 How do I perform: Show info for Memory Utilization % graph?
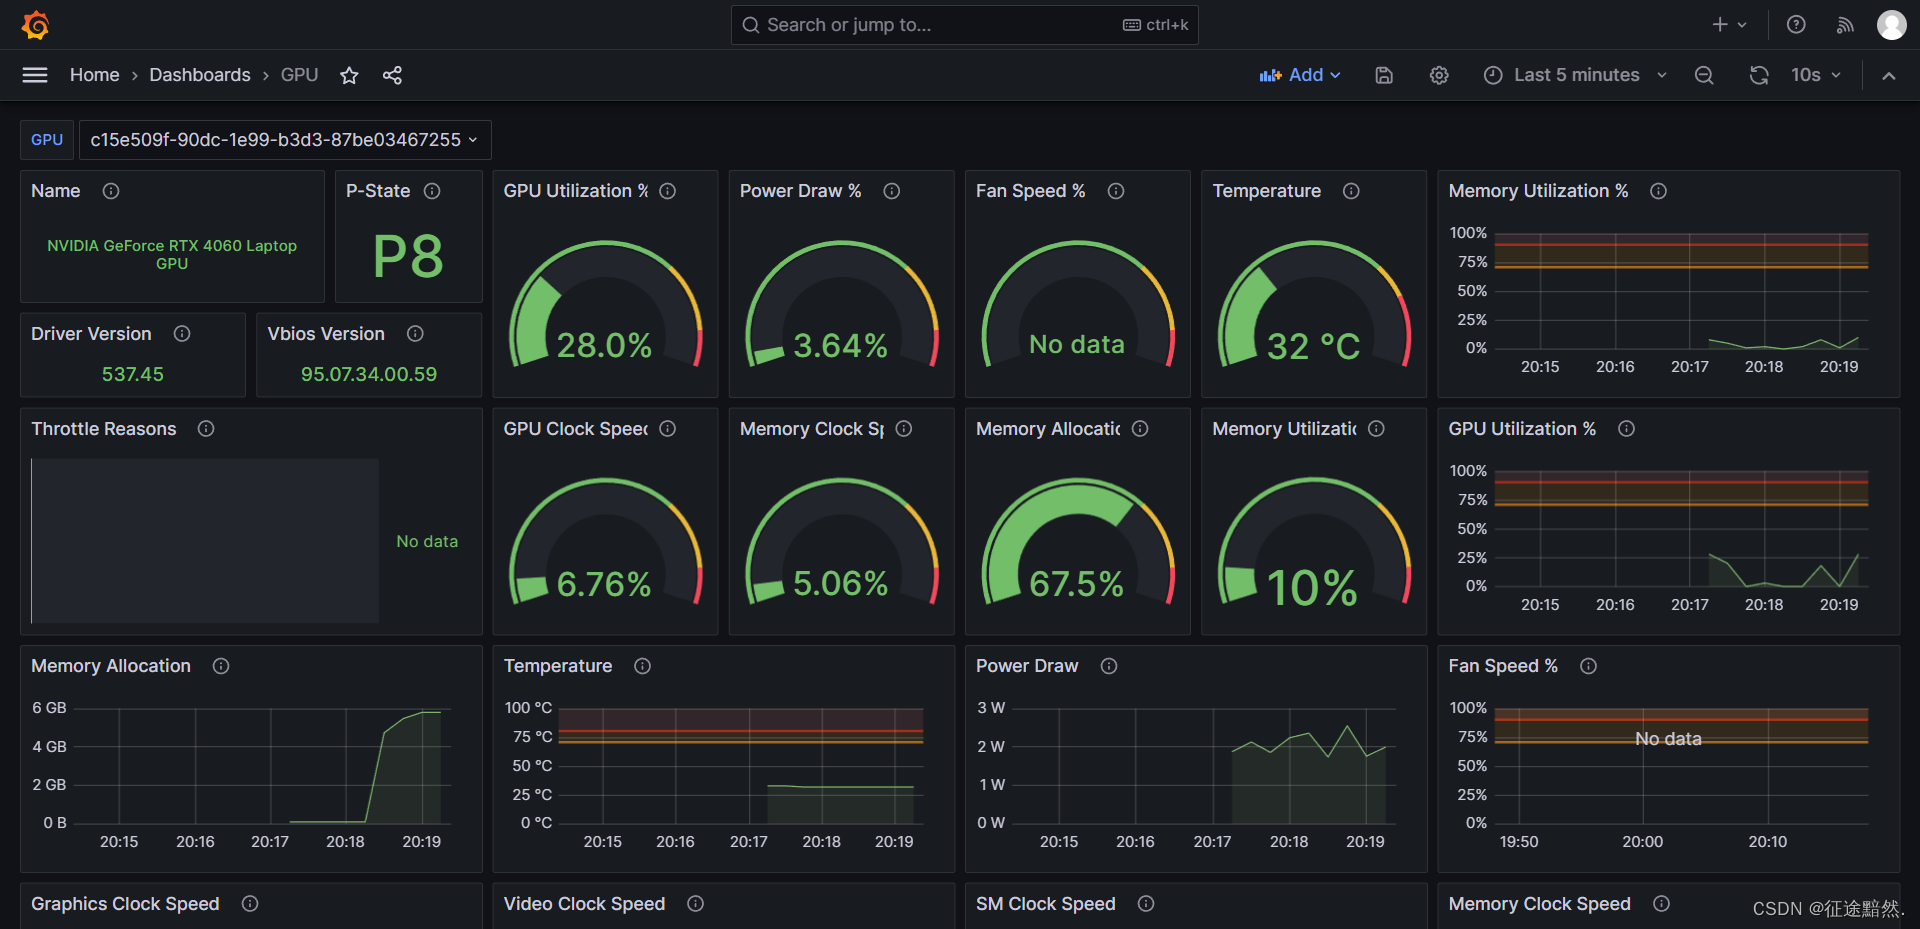point(1658,191)
